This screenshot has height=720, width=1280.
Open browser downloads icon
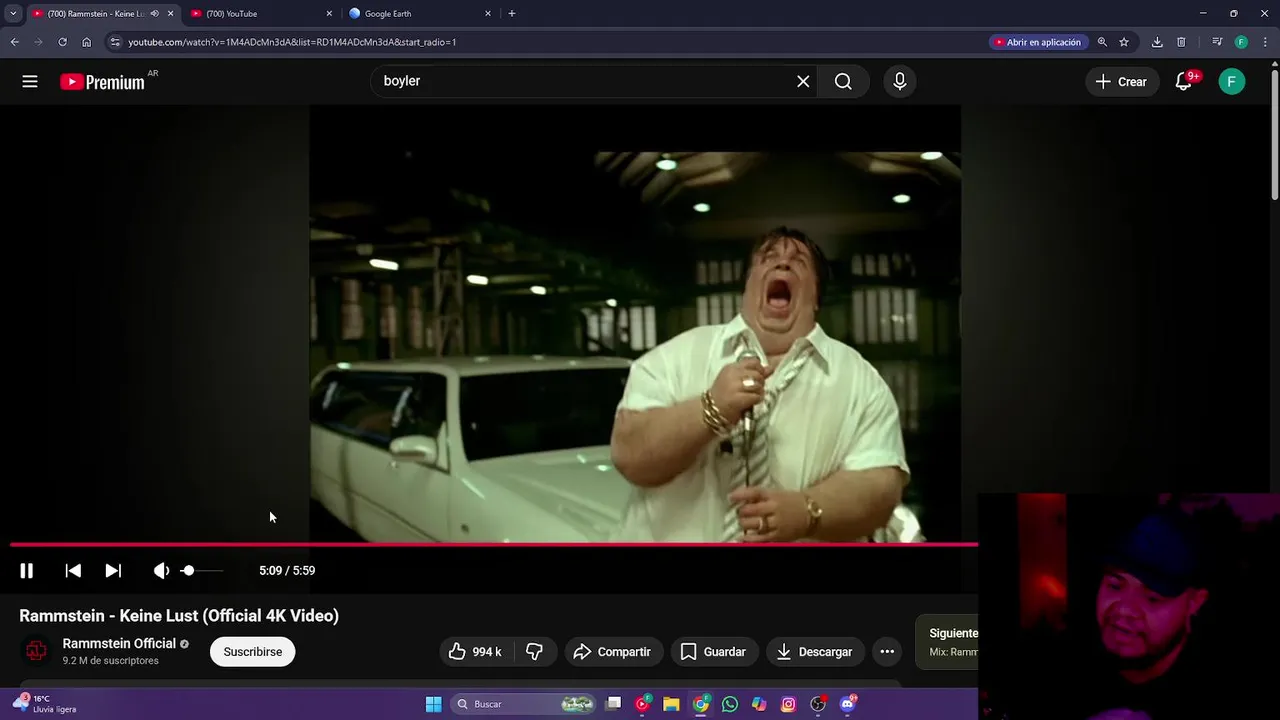coord(1157,42)
